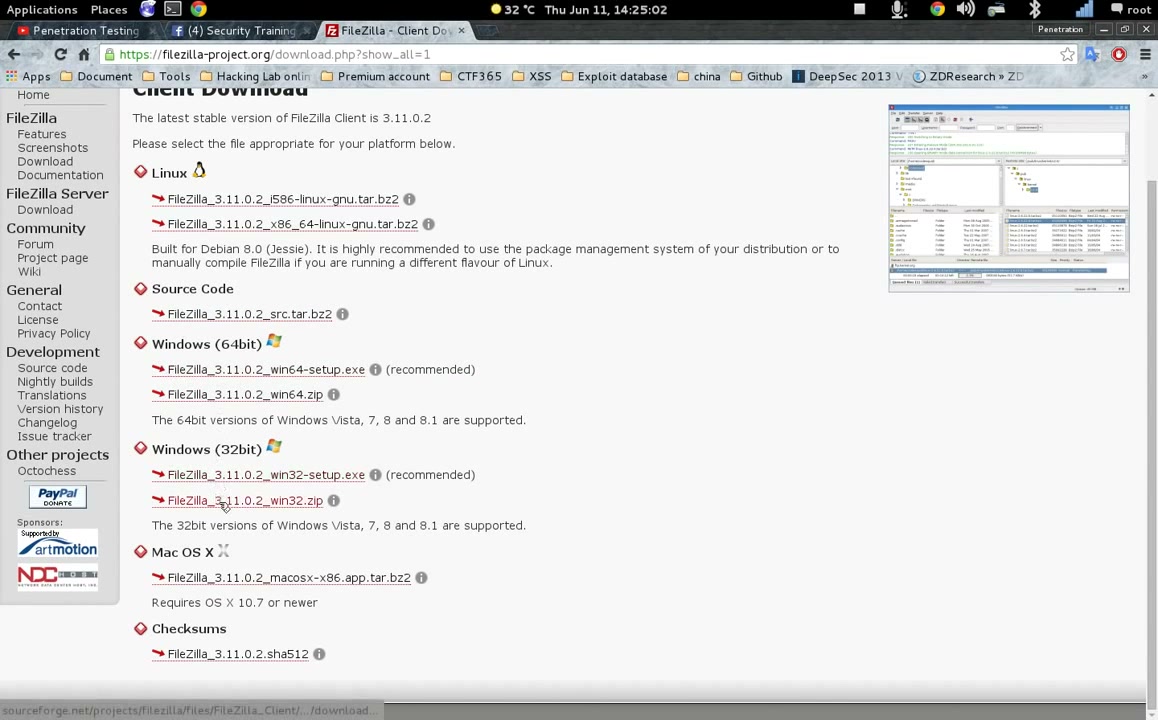Open Nightly builds in sidebar
Image resolution: width=1158 pixels, height=720 pixels.
[x=55, y=382]
